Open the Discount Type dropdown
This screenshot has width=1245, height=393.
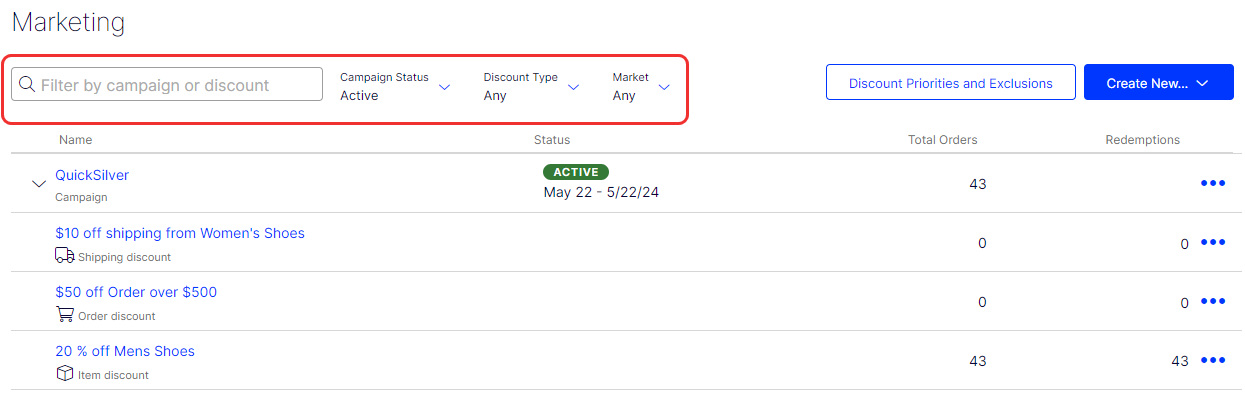[532, 87]
